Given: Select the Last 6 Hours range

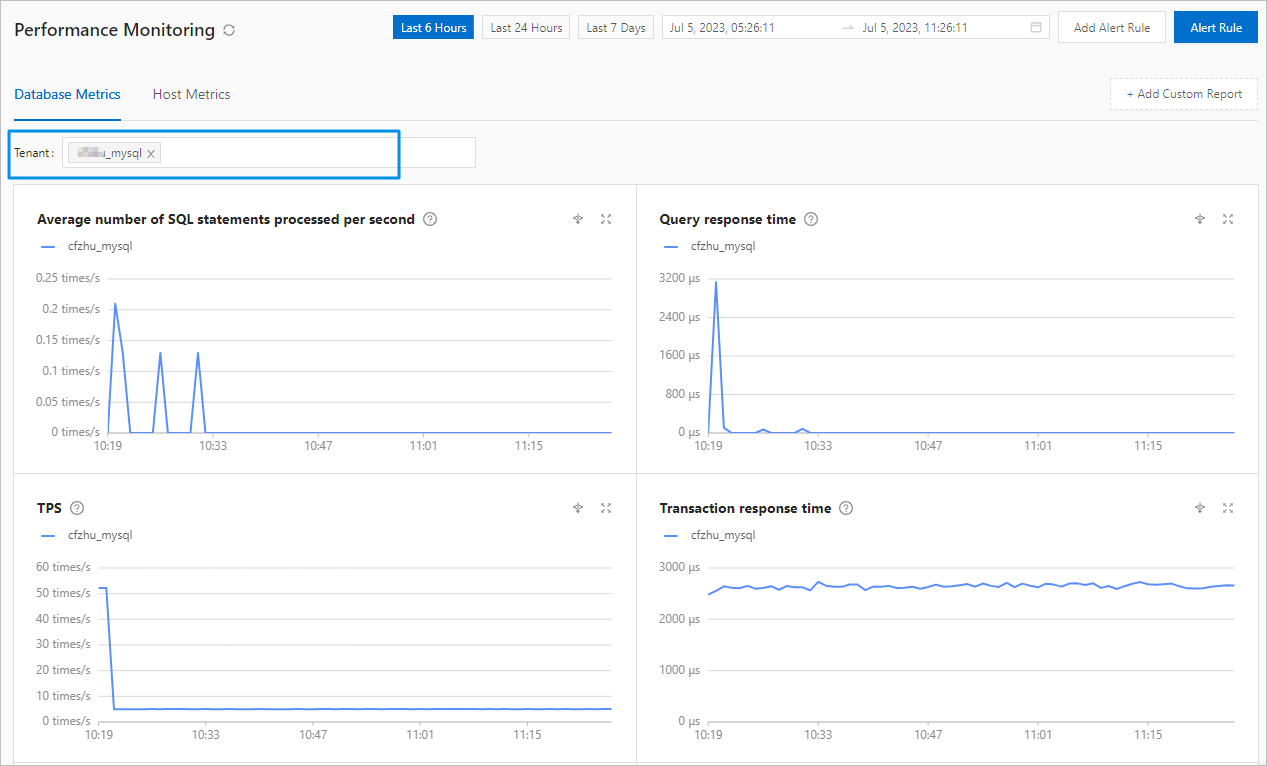Looking at the screenshot, I should [x=434, y=28].
